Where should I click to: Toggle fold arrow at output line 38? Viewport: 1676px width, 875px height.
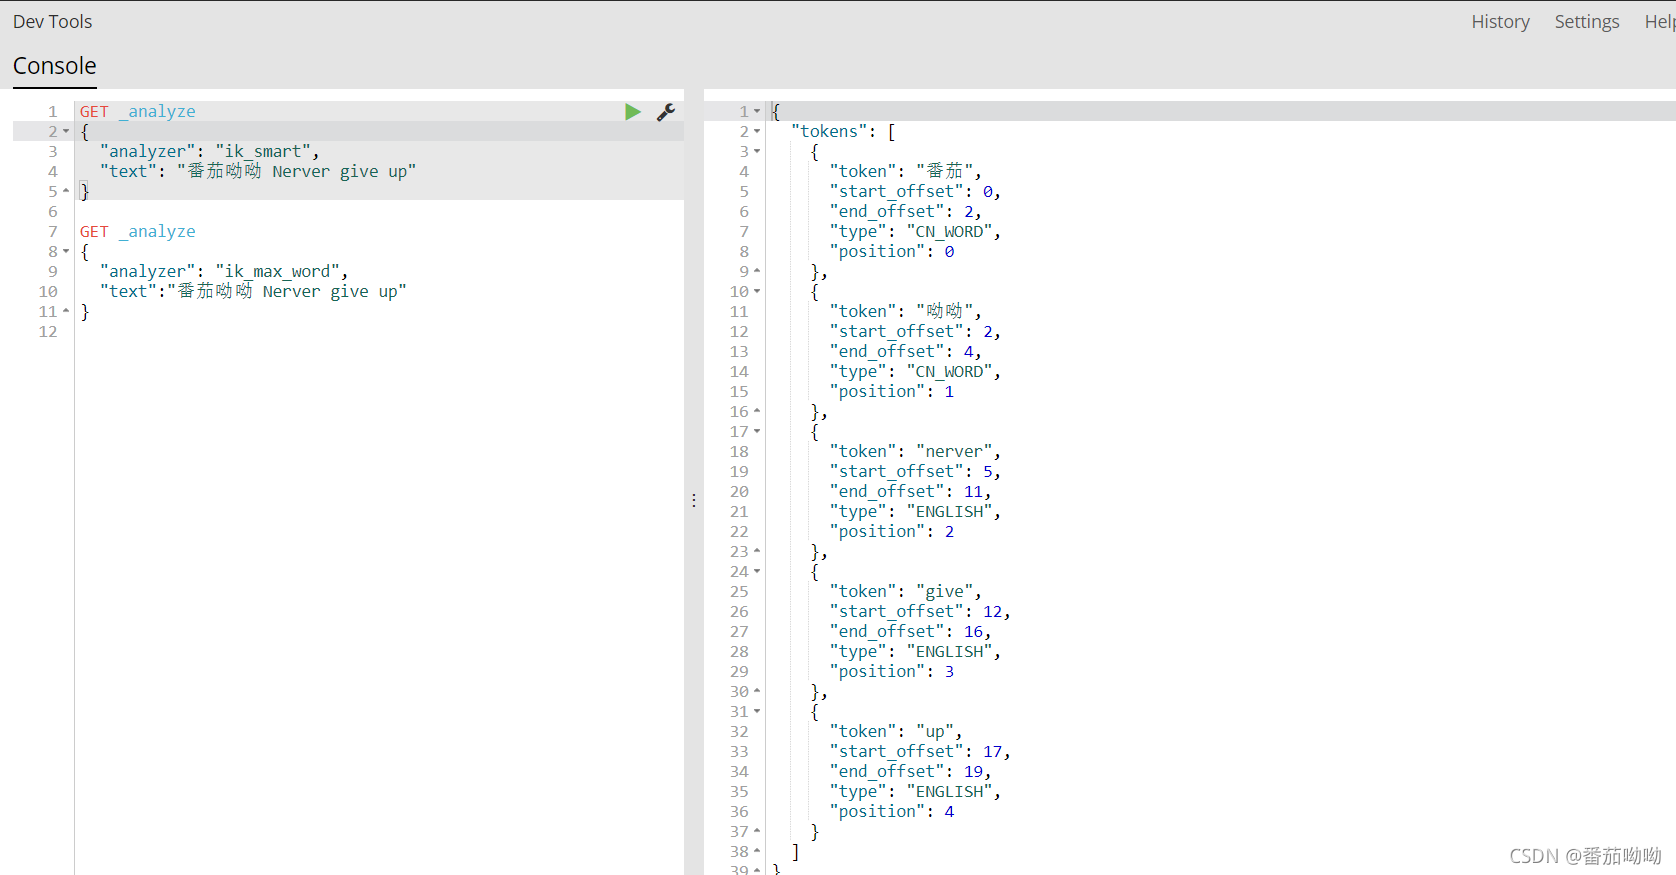pyautogui.click(x=757, y=851)
